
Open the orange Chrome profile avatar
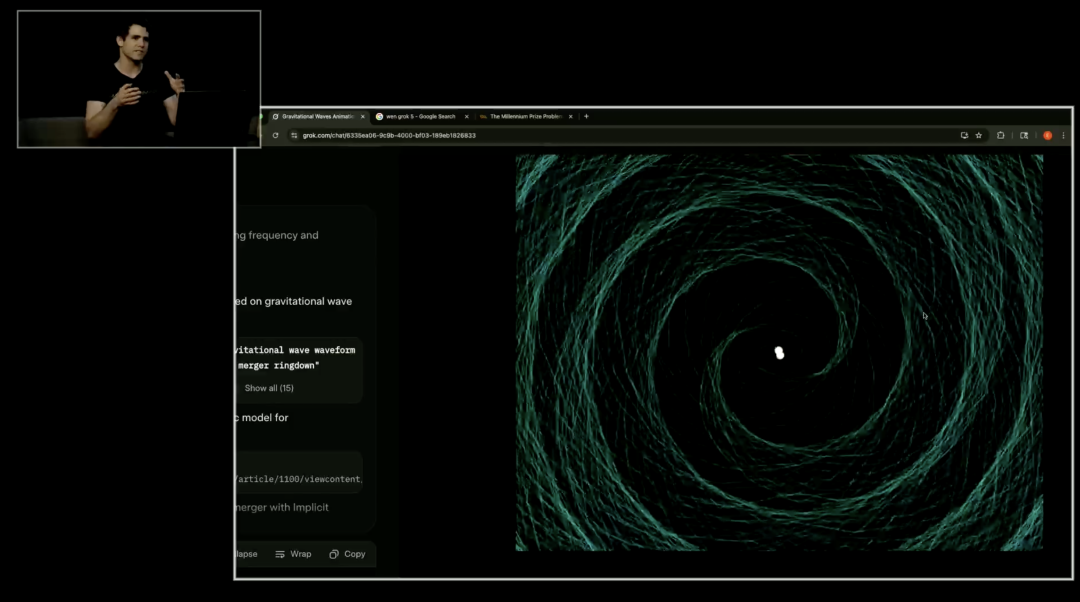(x=1047, y=136)
